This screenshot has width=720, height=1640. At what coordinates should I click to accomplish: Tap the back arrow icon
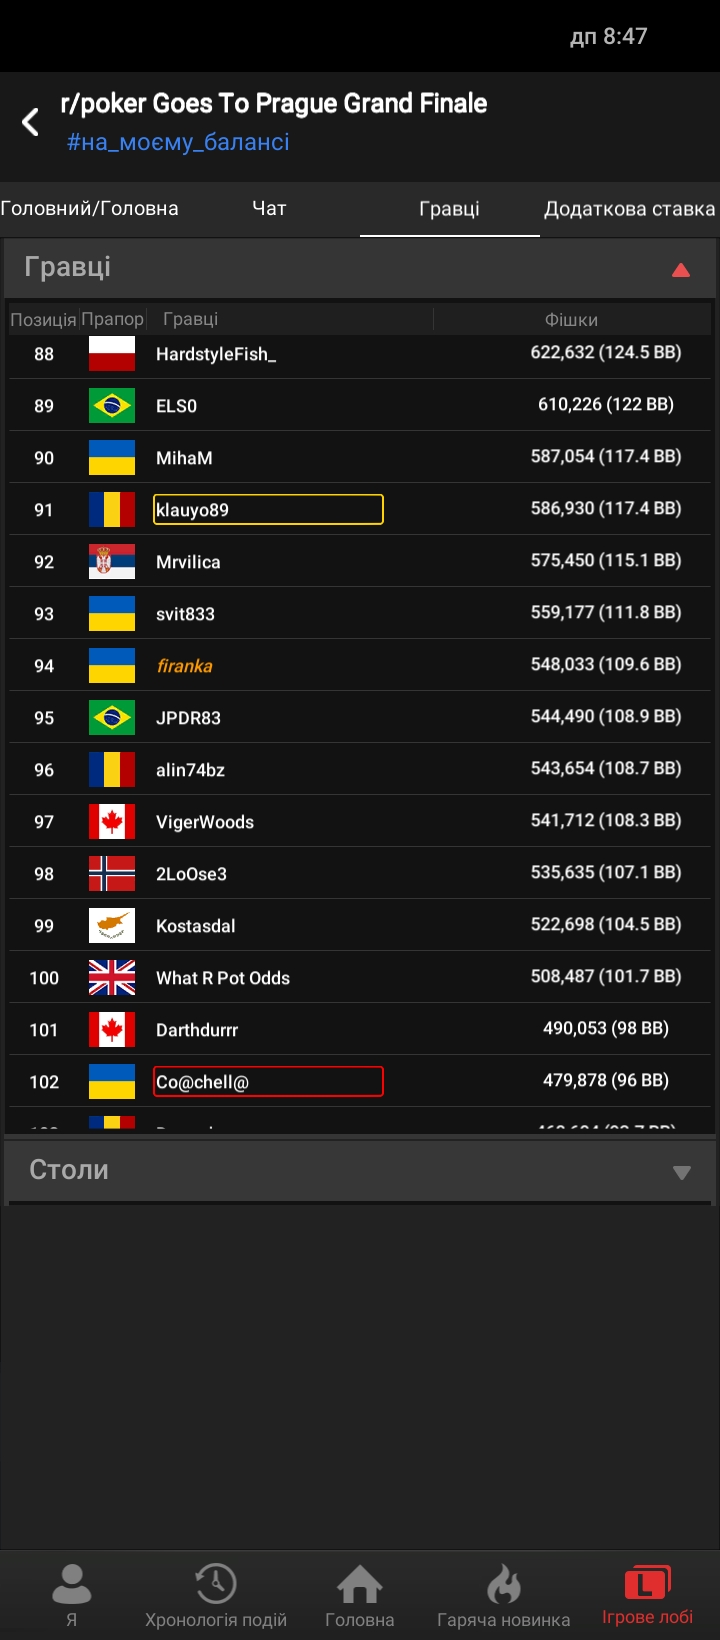(x=31, y=122)
